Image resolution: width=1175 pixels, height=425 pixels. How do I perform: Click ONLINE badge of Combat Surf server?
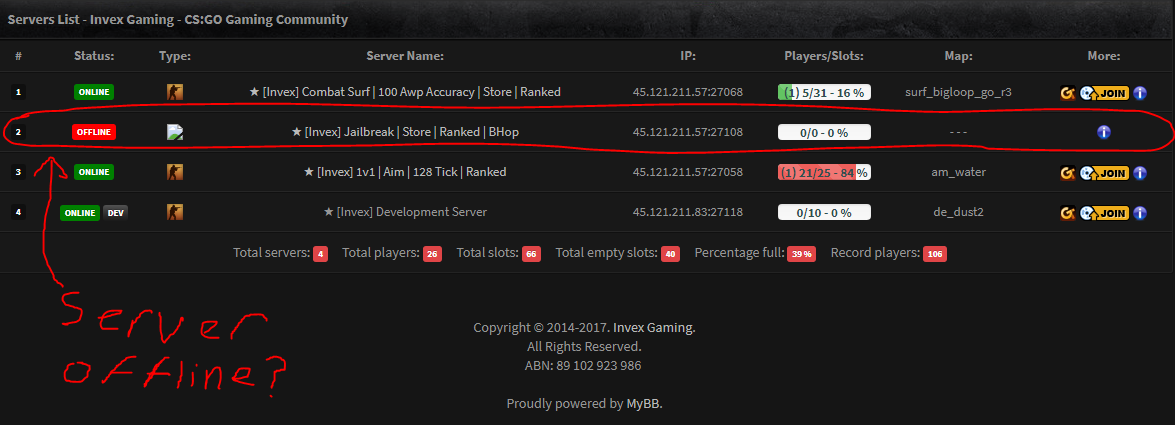94,92
